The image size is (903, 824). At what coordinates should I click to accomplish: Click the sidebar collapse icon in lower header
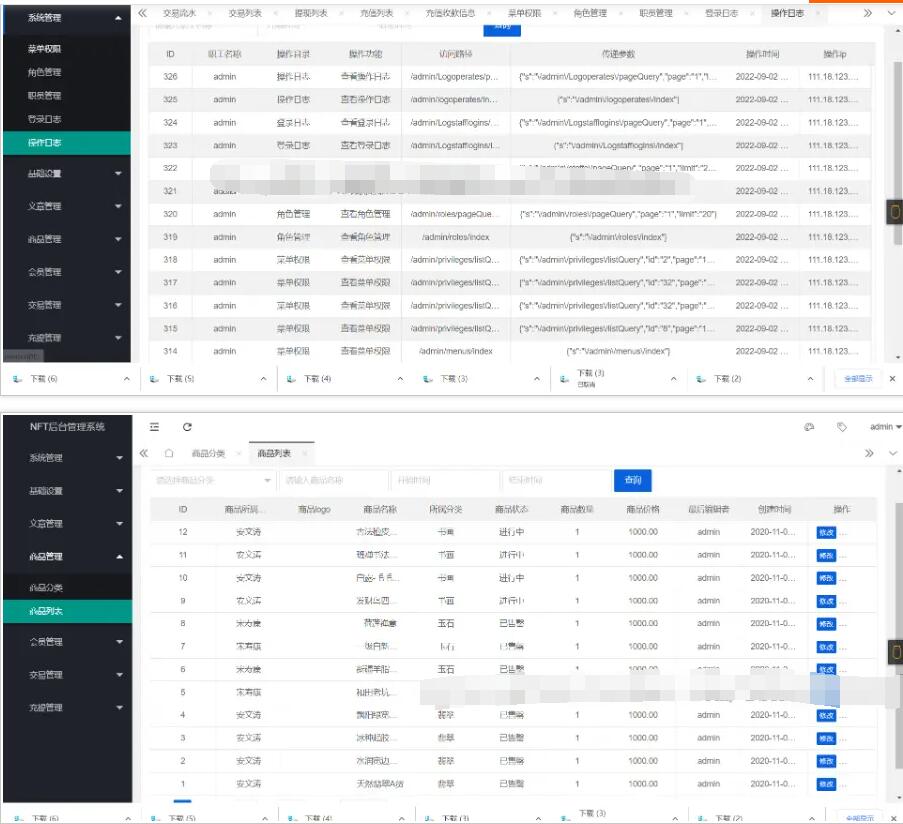pyautogui.click(x=155, y=427)
